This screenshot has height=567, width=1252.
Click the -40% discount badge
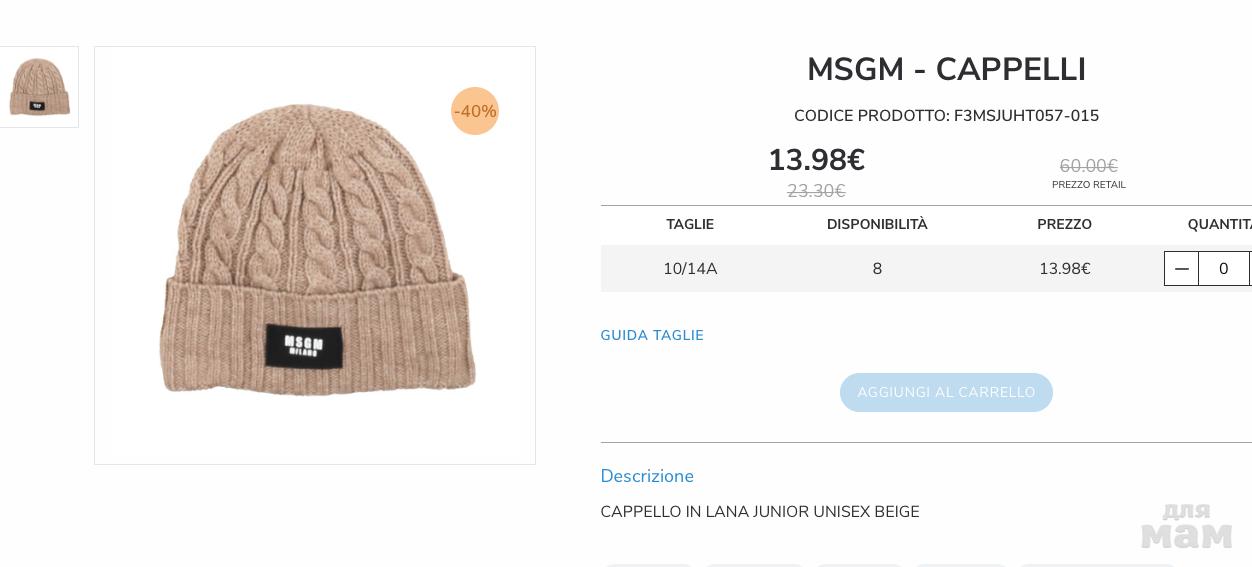(475, 111)
